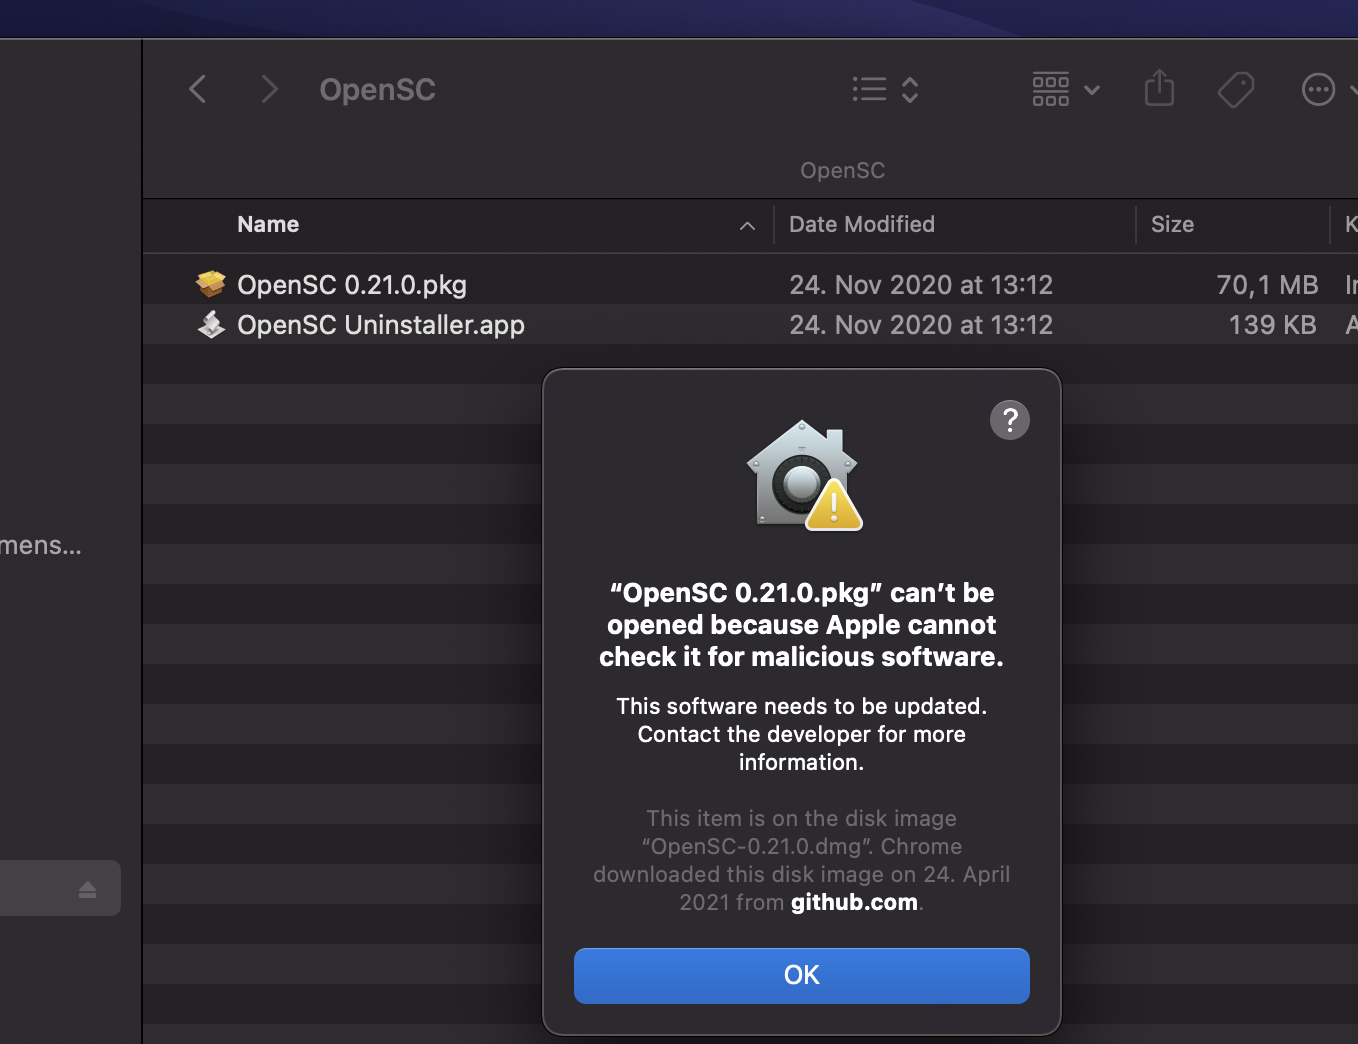Switch to list view using the toolbar icon
This screenshot has width=1358, height=1044.
point(869,89)
